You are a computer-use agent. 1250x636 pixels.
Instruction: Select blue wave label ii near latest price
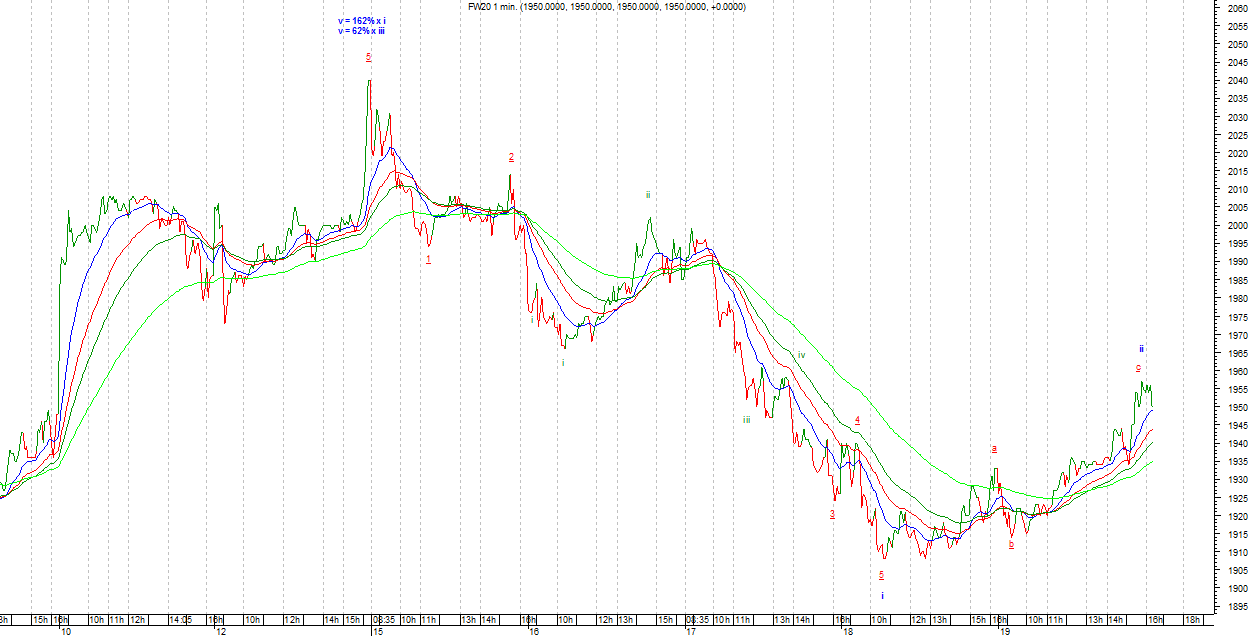1141,349
